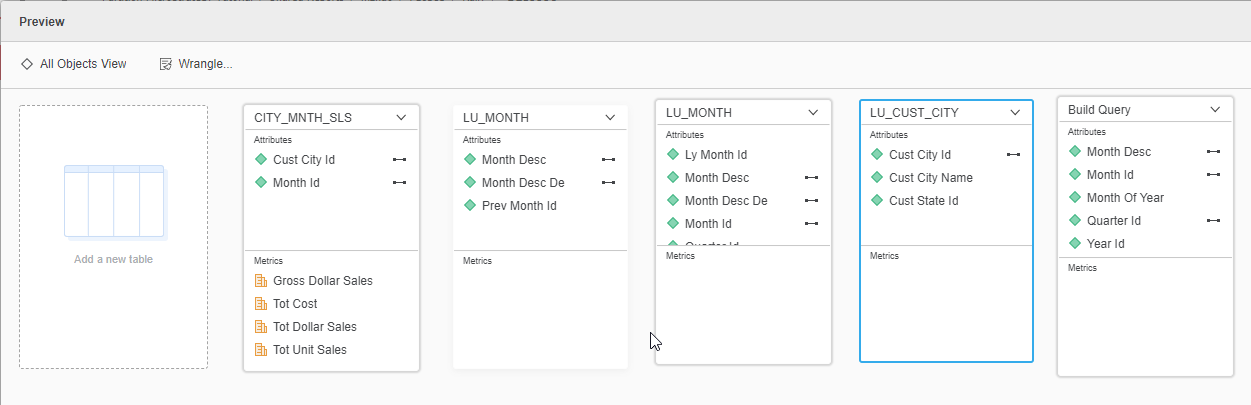
Task: Click link icon beside Month Id in CITY_MNTH_SLS
Action: [399, 183]
